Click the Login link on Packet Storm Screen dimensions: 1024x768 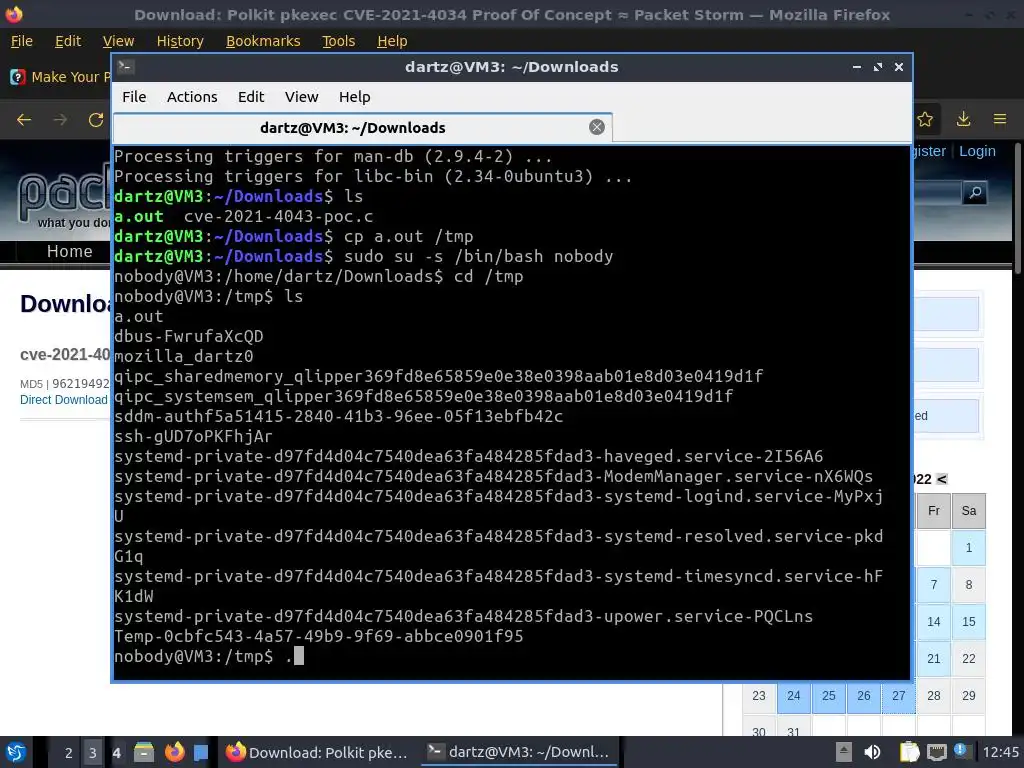point(977,151)
